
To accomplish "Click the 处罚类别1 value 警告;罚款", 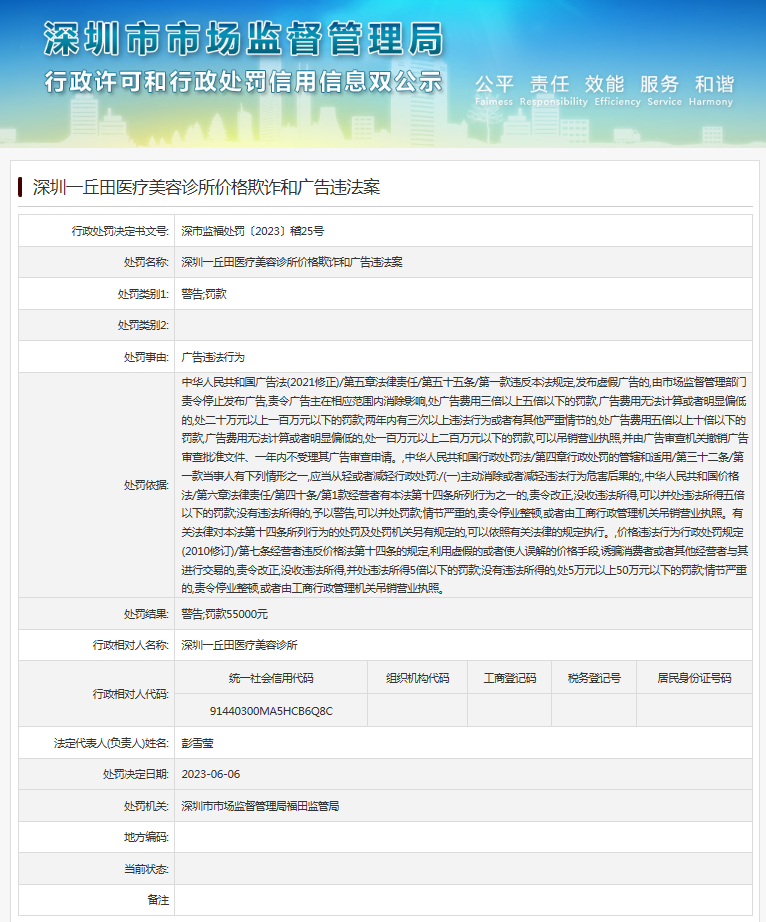I will [x=204, y=294].
